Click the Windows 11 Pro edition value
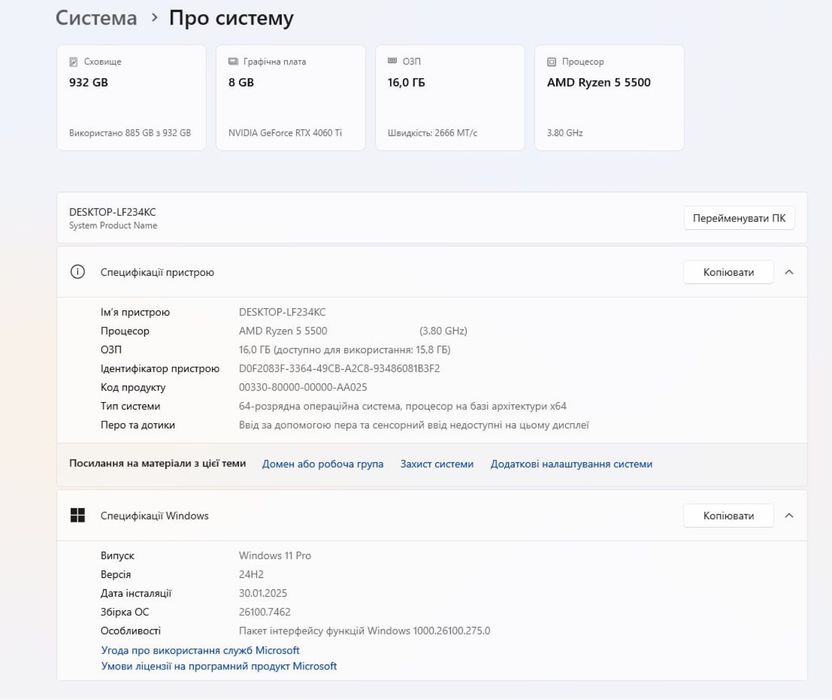This screenshot has height=700, width=832. coord(275,556)
